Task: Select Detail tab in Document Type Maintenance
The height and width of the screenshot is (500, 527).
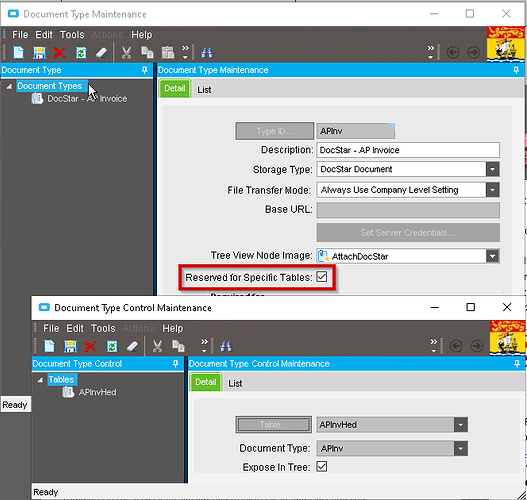Action: pos(175,88)
